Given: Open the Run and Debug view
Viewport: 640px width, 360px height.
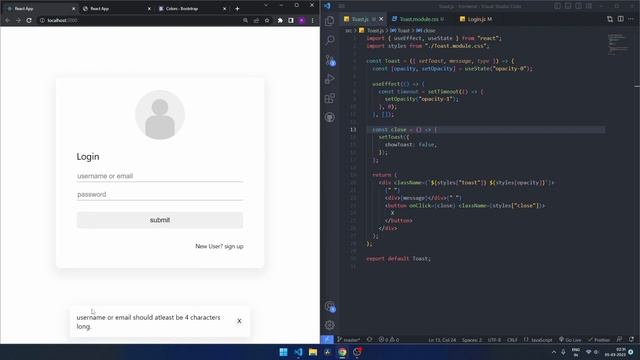Looking at the screenshot, I should (330, 79).
